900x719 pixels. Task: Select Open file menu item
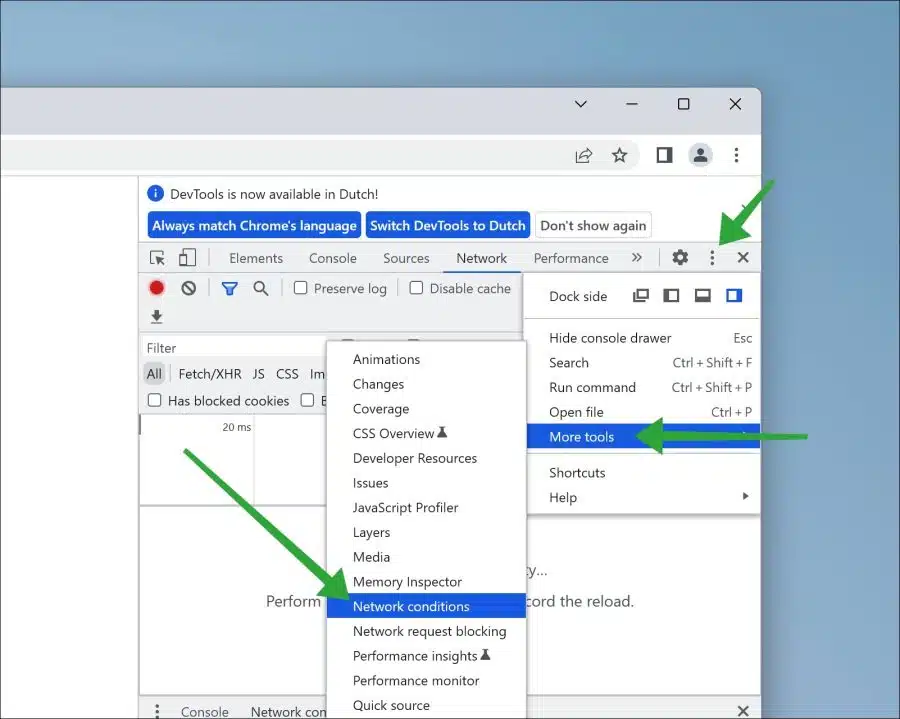[643, 412]
